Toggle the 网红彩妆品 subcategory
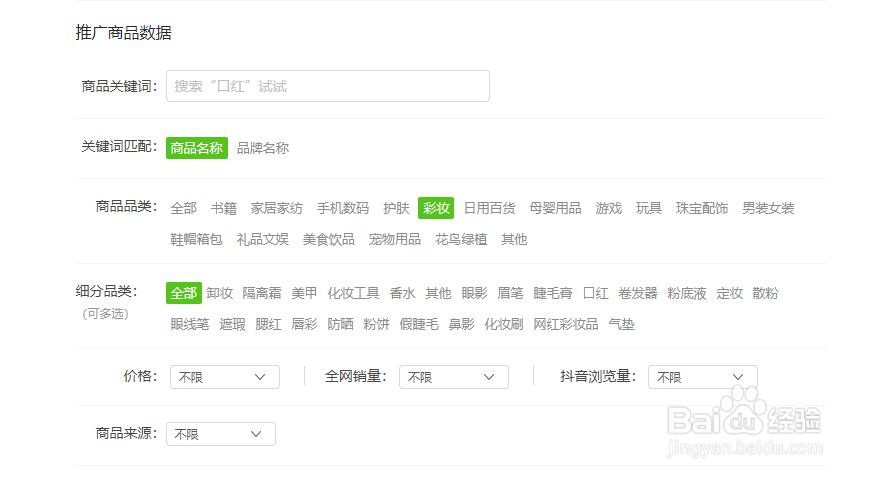 point(566,324)
